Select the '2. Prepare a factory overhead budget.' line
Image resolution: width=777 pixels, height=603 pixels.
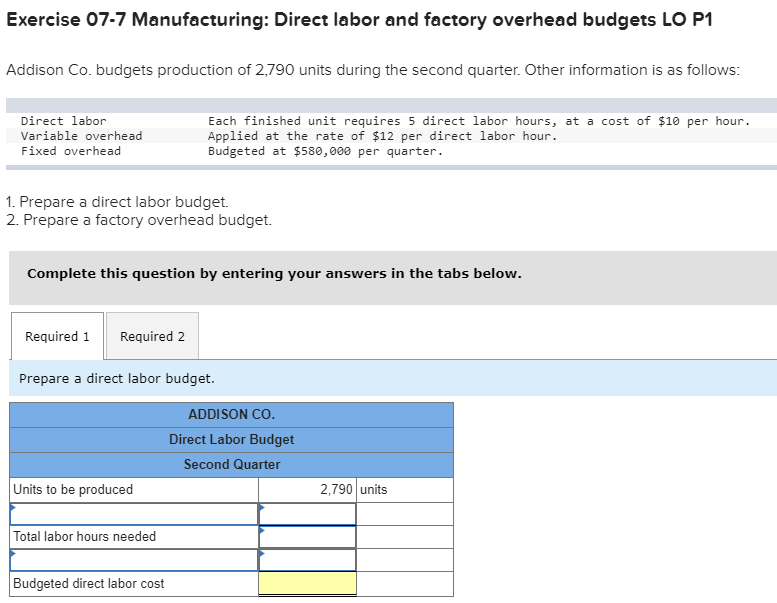pos(139,220)
